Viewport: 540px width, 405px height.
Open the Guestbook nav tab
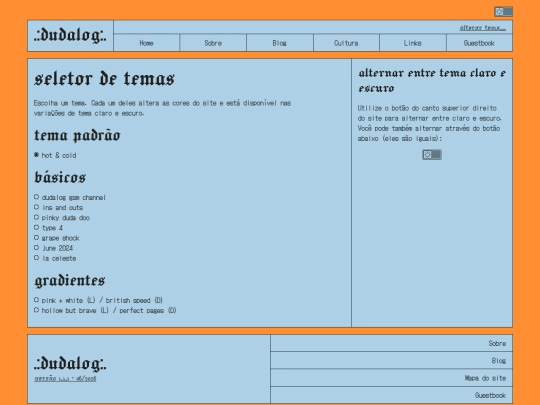[479, 43]
